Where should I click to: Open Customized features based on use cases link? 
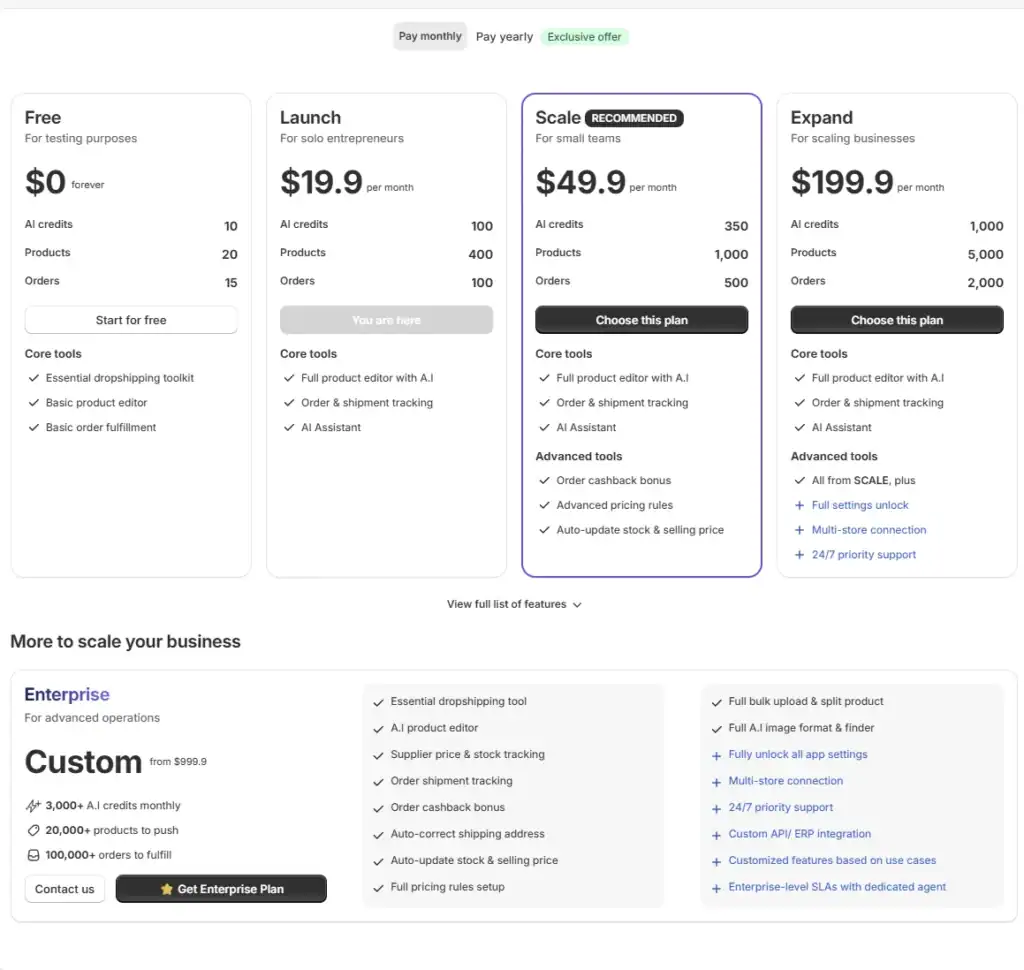coord(832,860)
